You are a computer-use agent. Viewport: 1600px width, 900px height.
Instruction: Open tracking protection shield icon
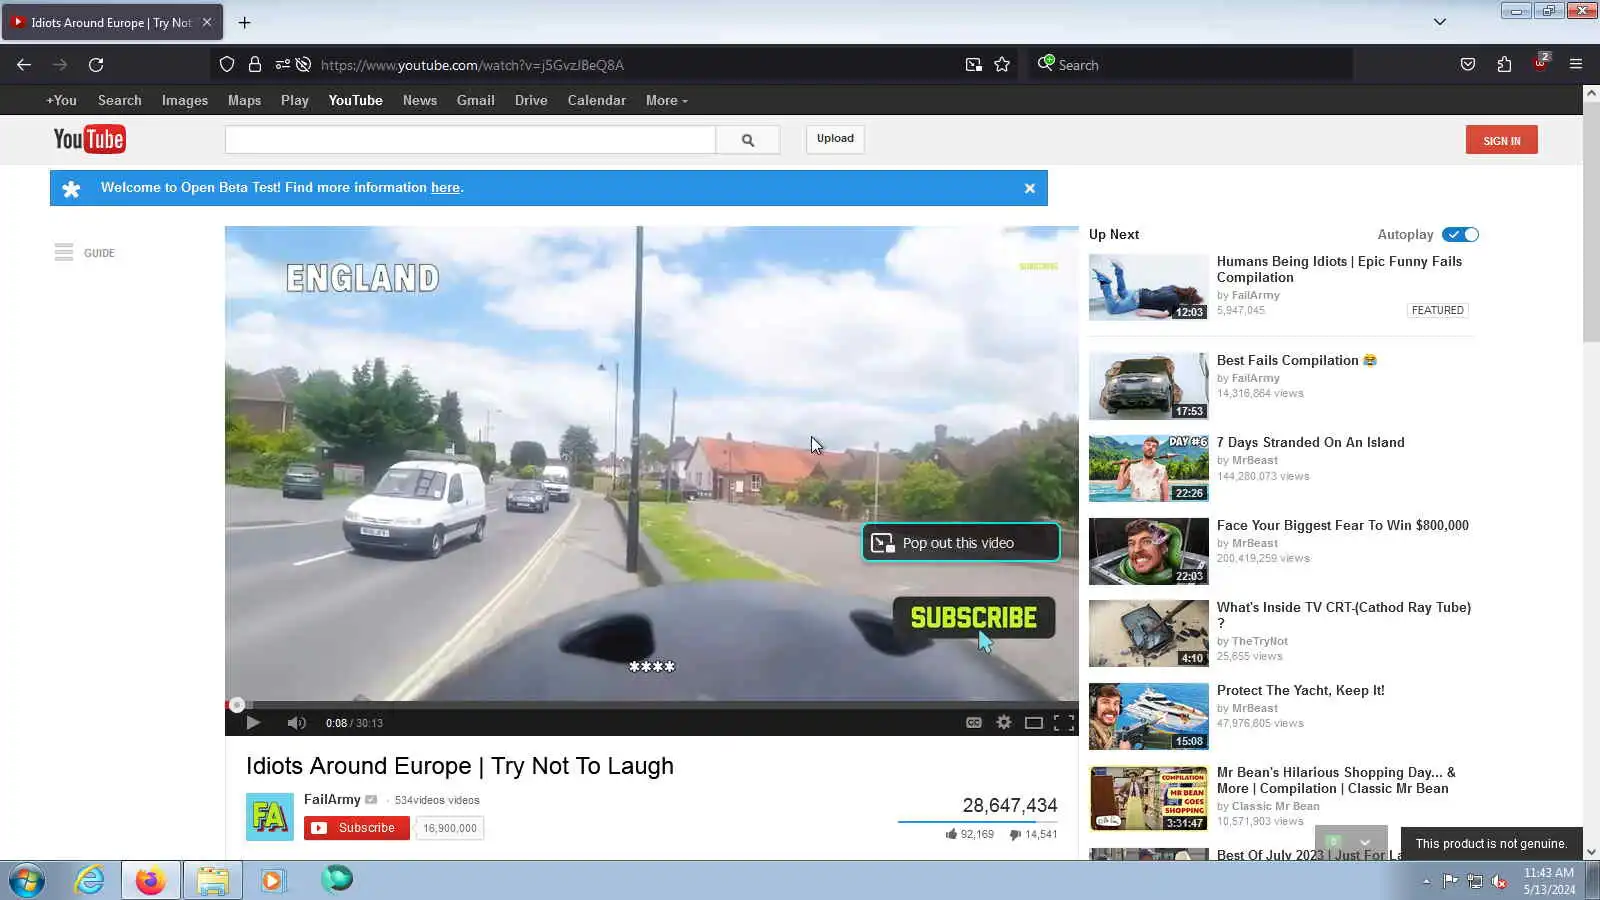[227, 65]
